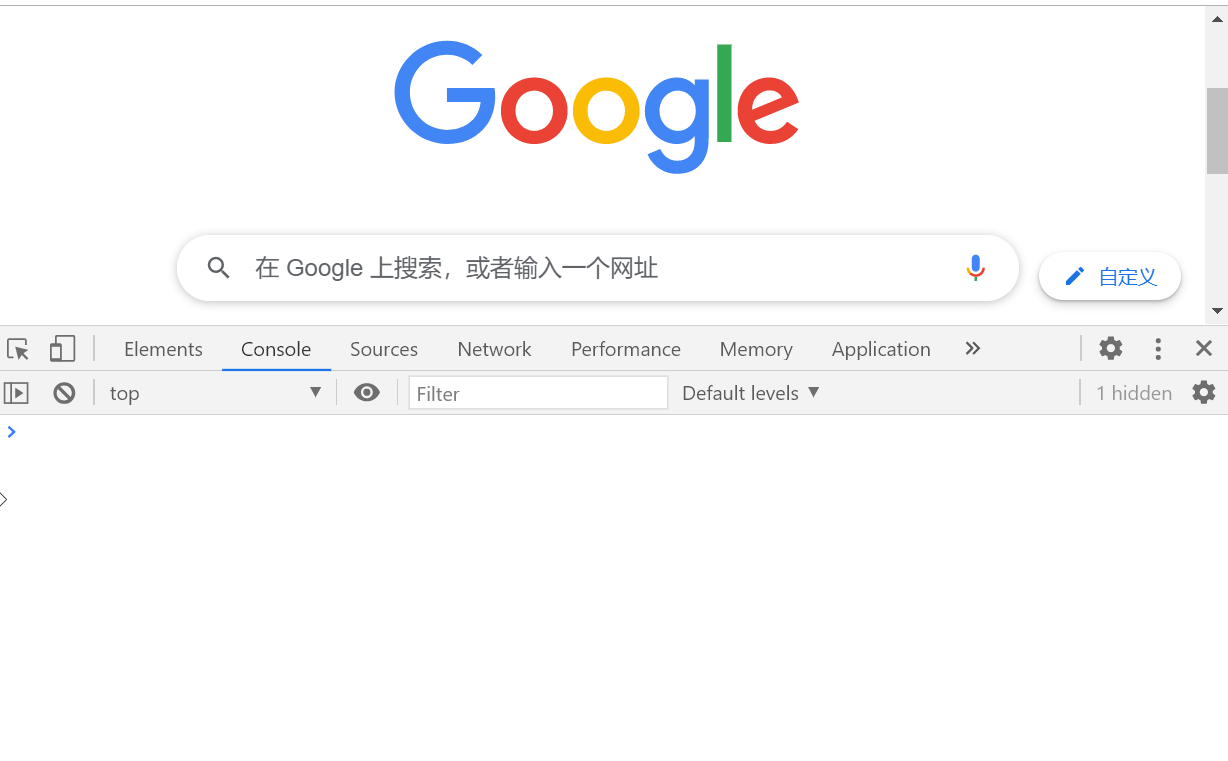This screenshot has width=1228, height=761.
Task: Click the voice search microphone icon
Action: click(x=976, y=268)
